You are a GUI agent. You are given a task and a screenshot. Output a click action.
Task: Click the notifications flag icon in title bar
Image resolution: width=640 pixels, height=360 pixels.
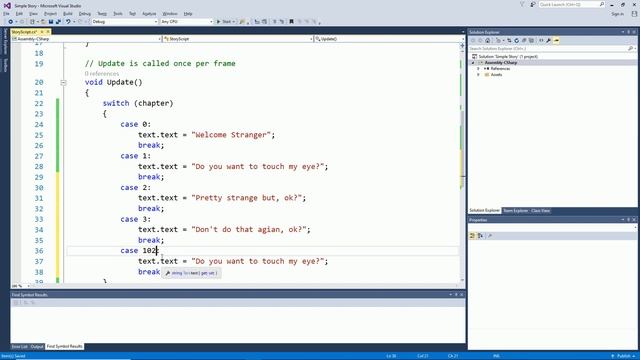pyautogui.click(x=522, y=4)
